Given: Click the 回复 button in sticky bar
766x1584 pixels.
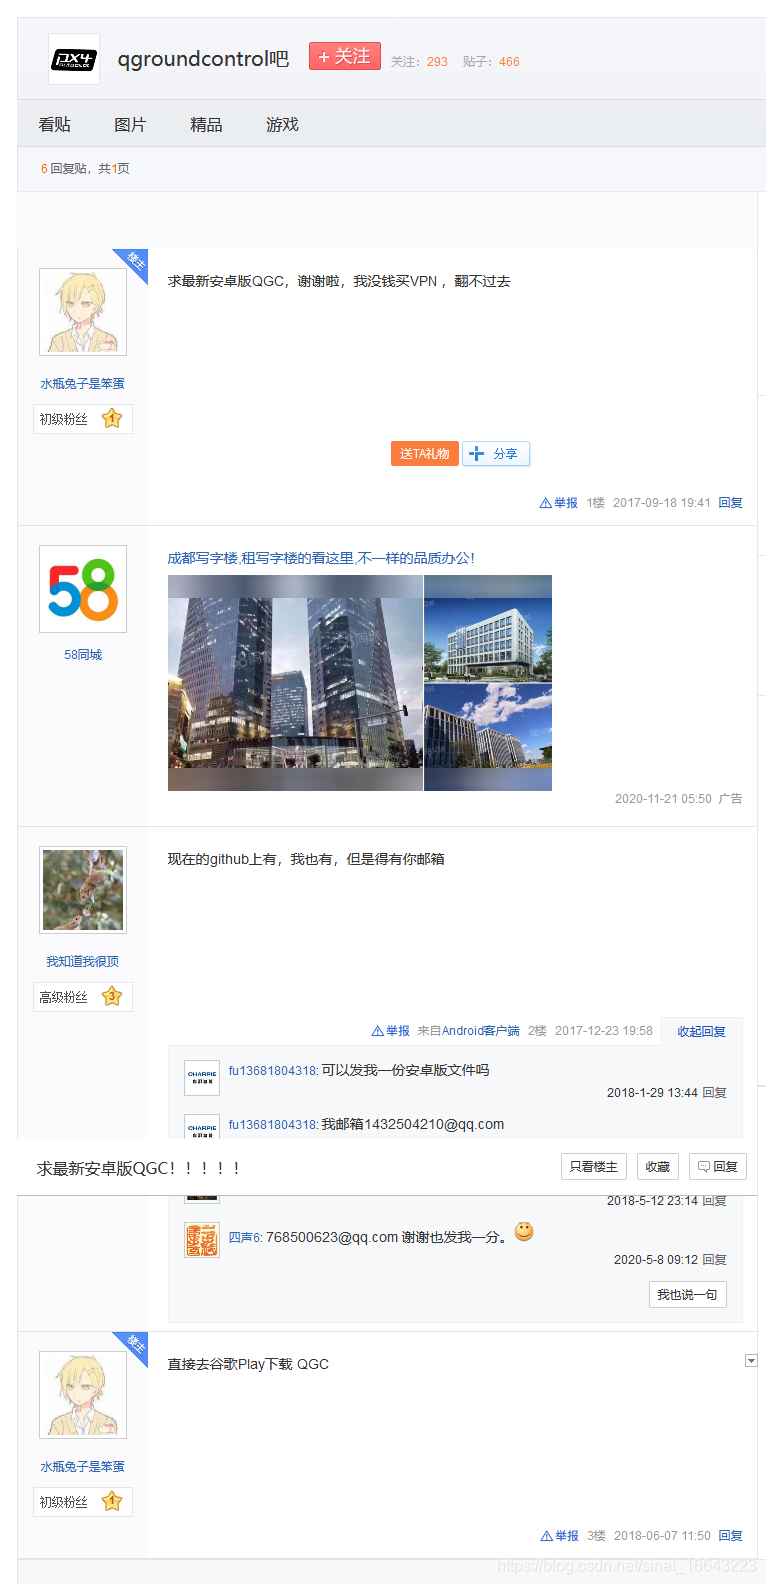Looking at the screenshot, I should pyautogui.click(x=718, y=1167).
